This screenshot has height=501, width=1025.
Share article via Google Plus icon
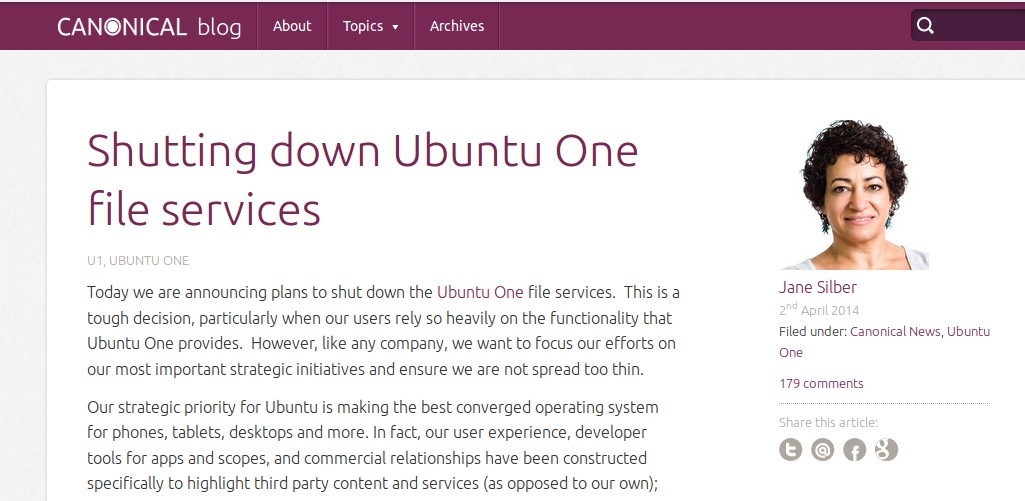coord(886,449)
